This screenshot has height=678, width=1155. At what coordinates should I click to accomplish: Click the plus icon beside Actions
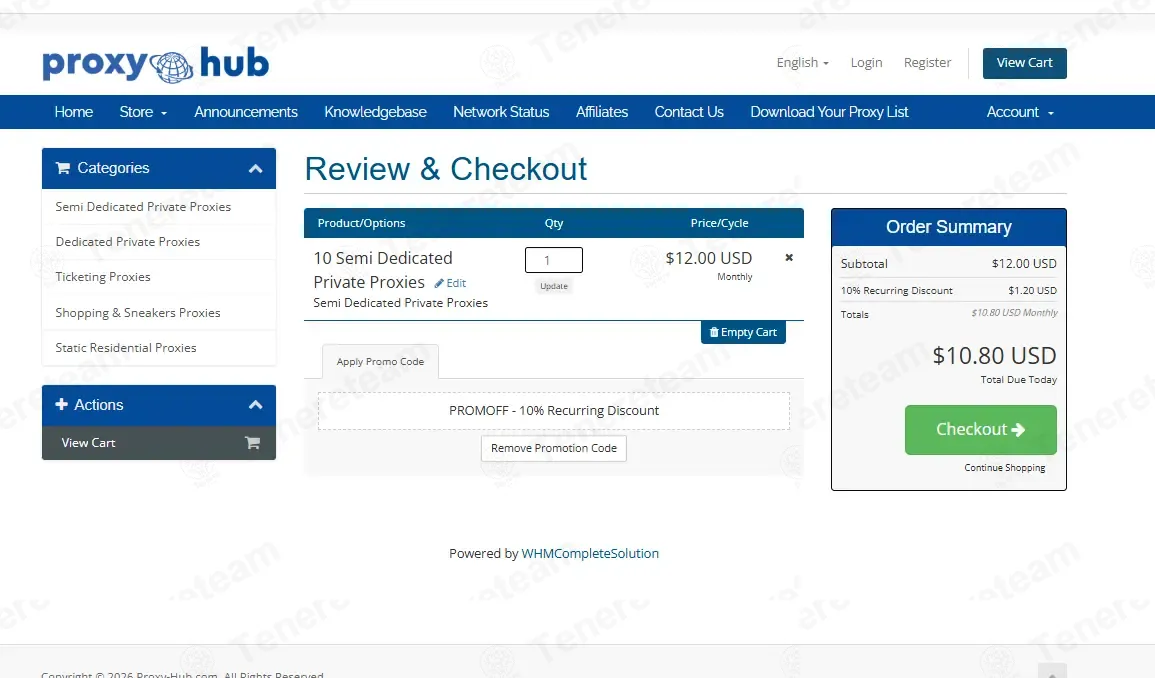click(62, 404)
